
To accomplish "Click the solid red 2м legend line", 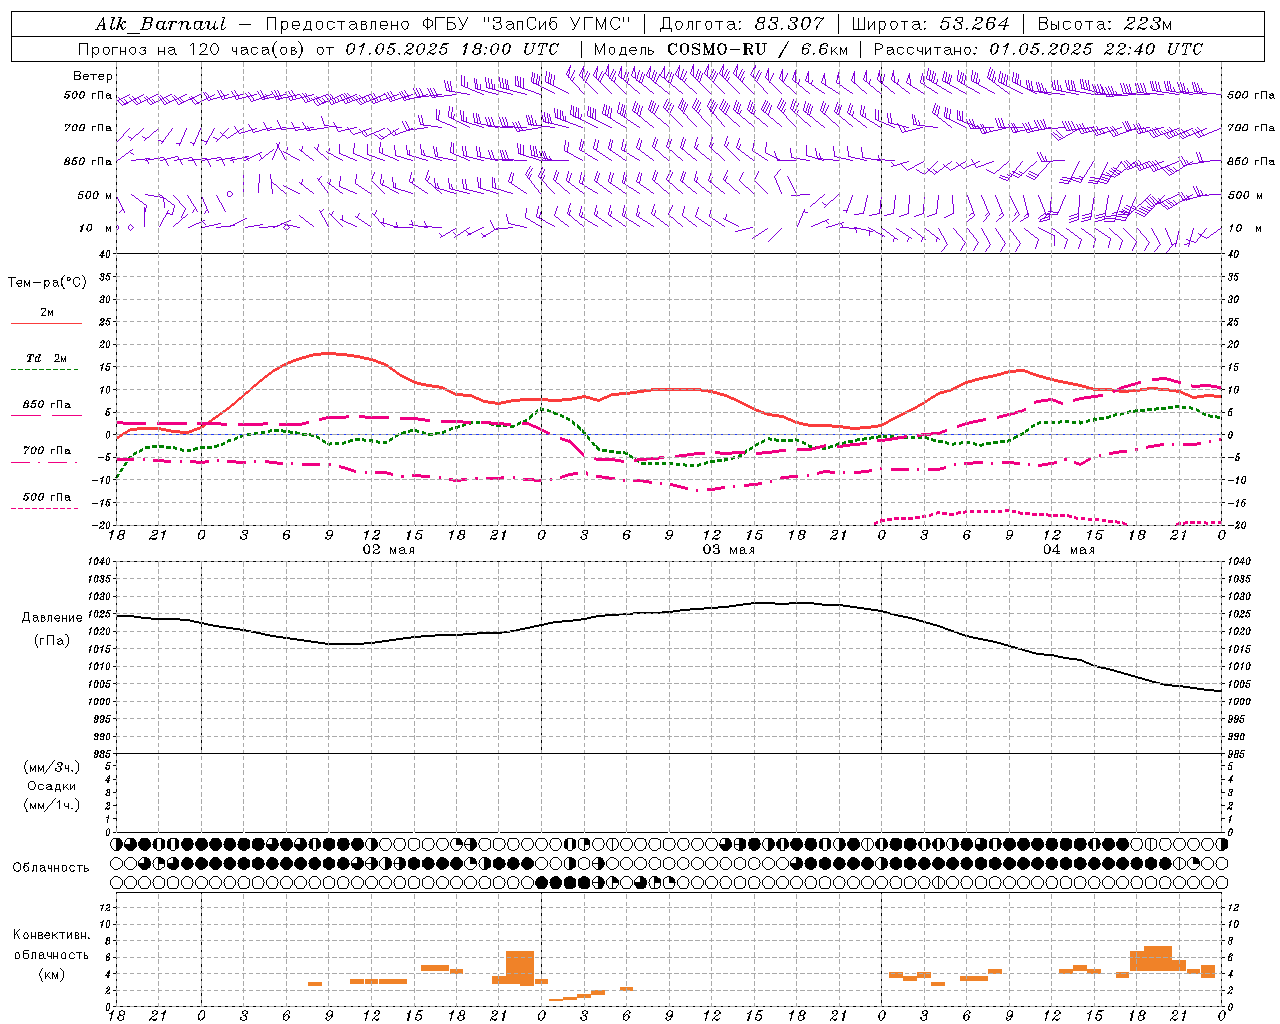I will pyautogui.click(x=46, y=324).
